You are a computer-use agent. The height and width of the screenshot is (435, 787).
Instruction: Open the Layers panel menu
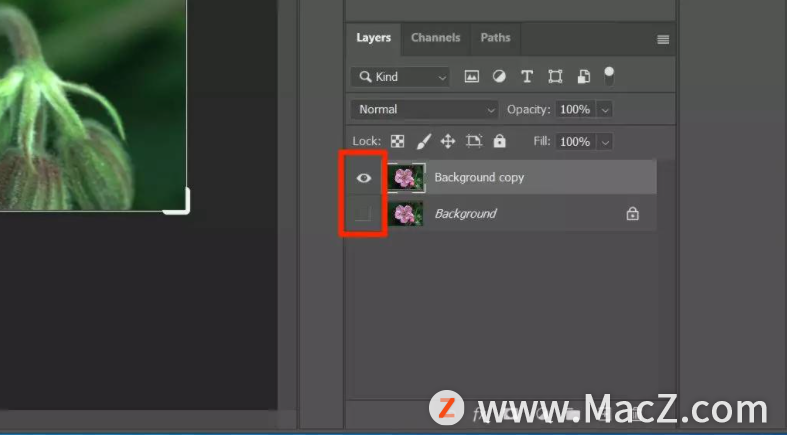tap(663, 39)
